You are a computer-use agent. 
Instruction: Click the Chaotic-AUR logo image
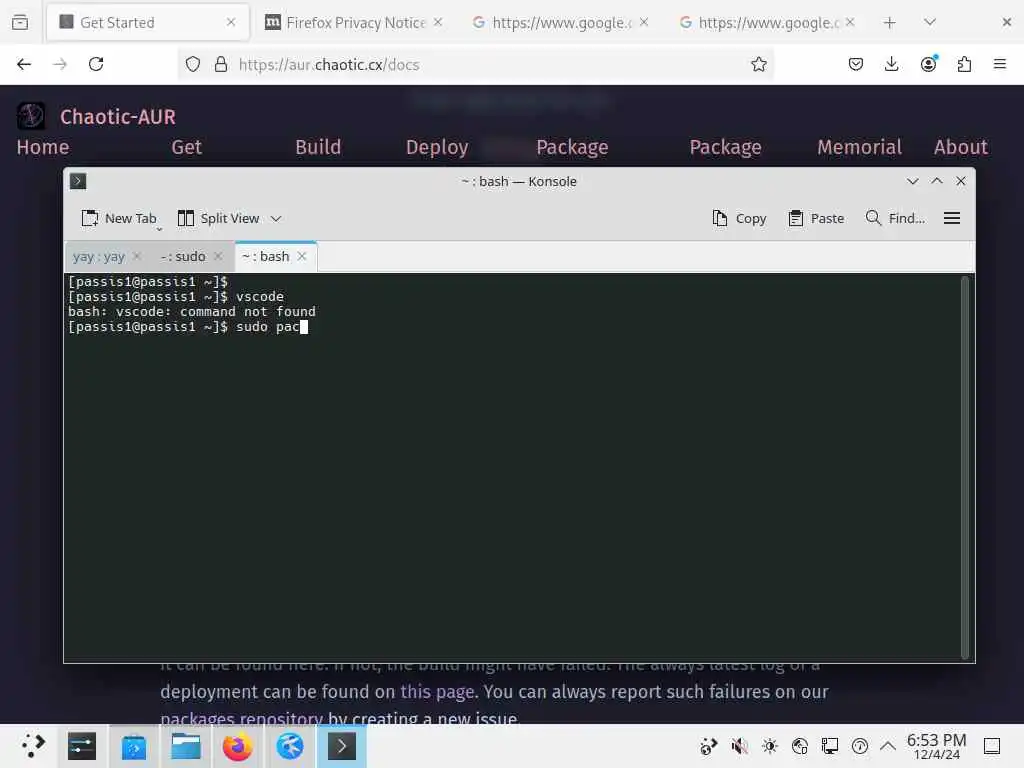pyautogui.click(x=31, y=116)
